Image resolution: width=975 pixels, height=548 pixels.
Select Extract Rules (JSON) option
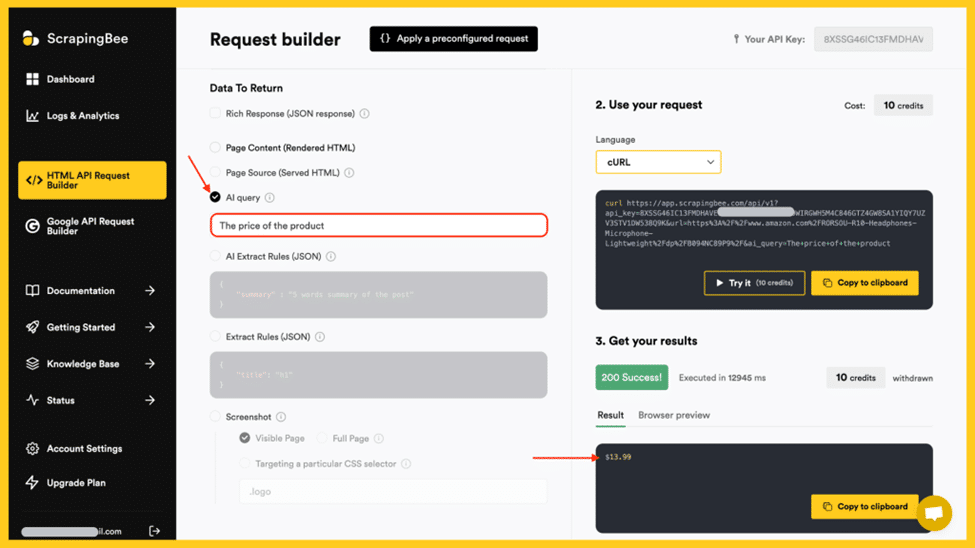coord(215,337)
